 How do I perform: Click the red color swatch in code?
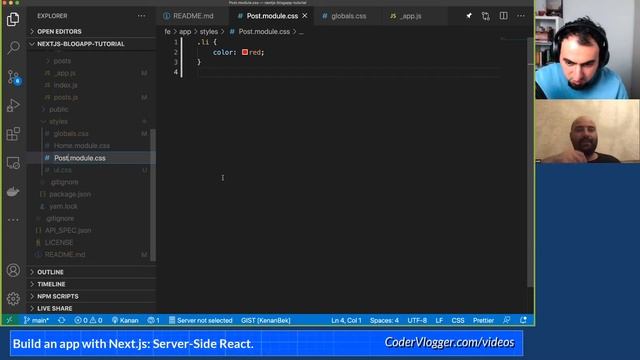click(x=244, y=52)
